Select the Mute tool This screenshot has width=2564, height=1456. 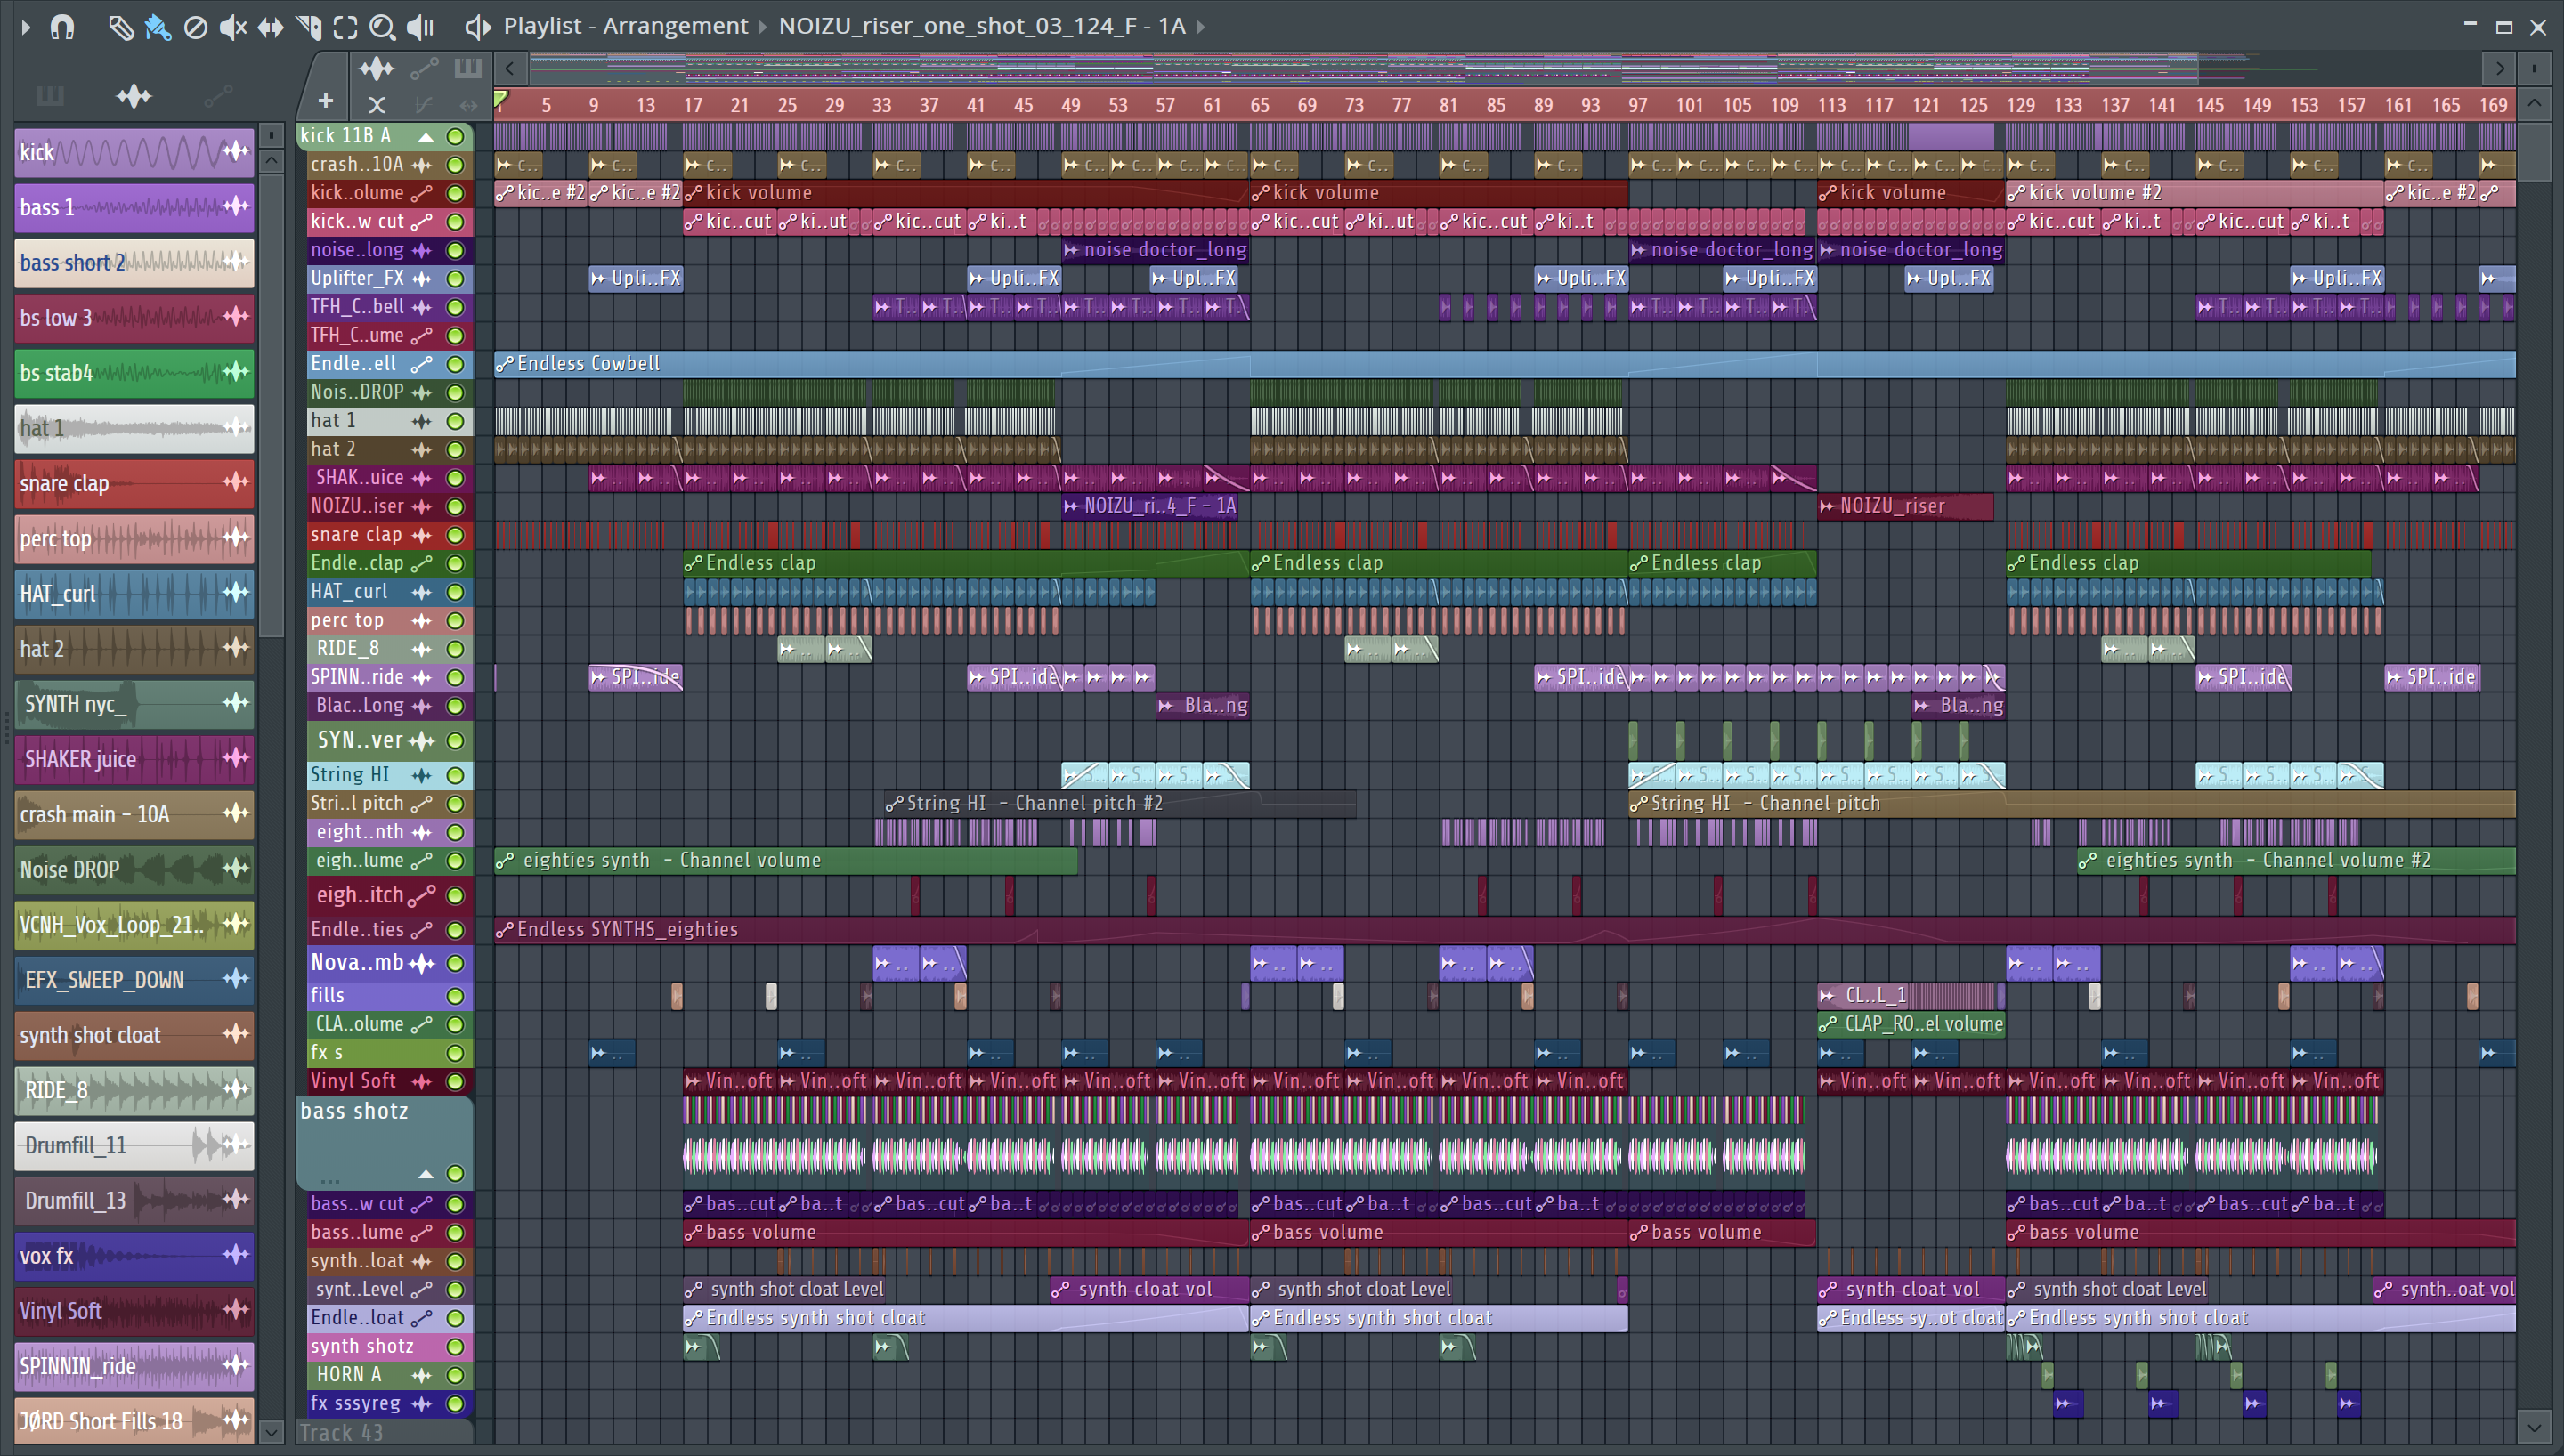pos(232,27)
